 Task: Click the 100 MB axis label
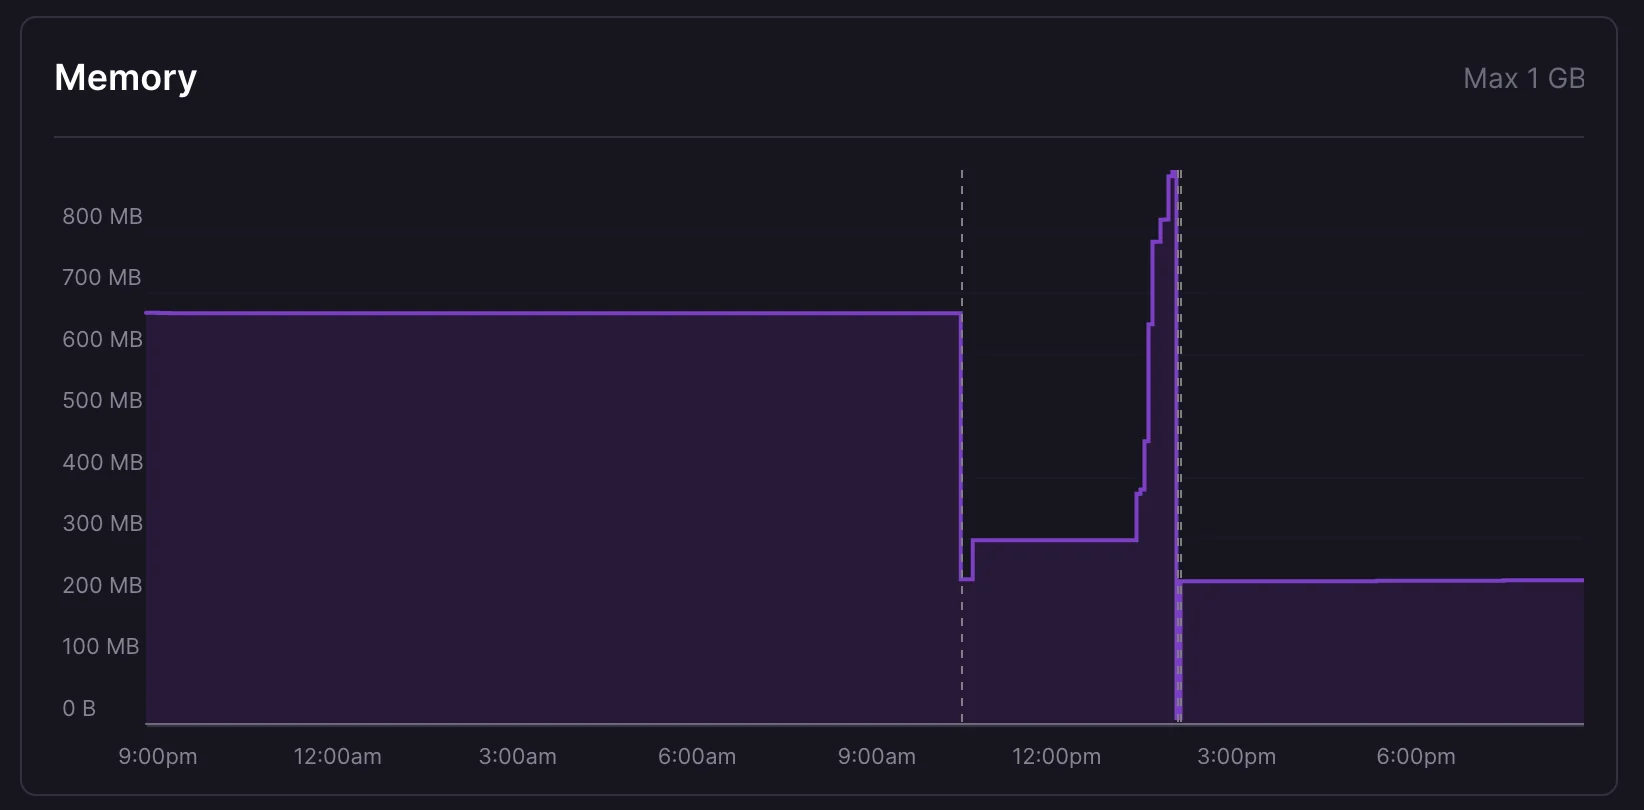pos(100,646)
